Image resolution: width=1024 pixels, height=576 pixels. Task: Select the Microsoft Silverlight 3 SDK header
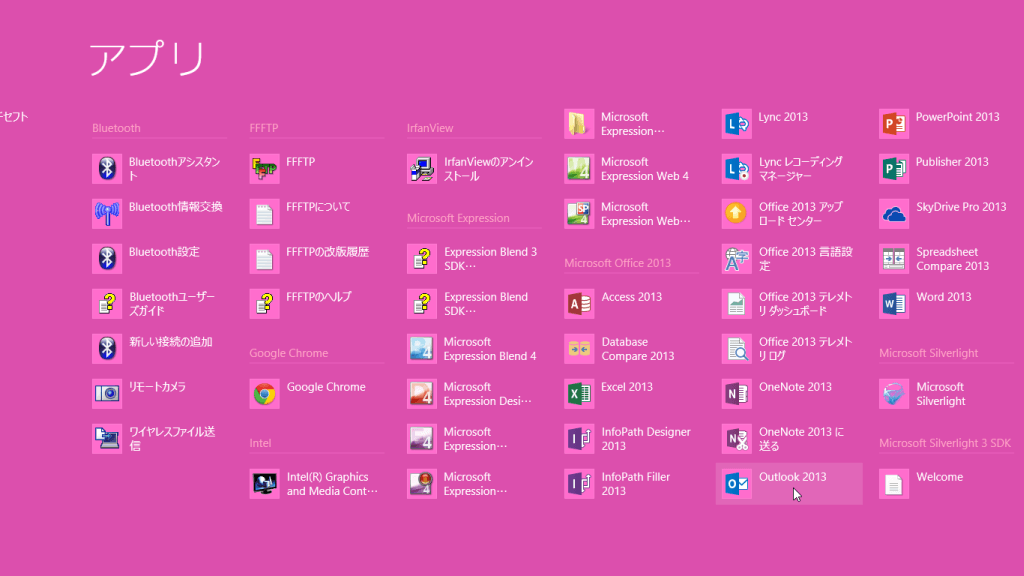pyautogui.click(x=945, y=443)
